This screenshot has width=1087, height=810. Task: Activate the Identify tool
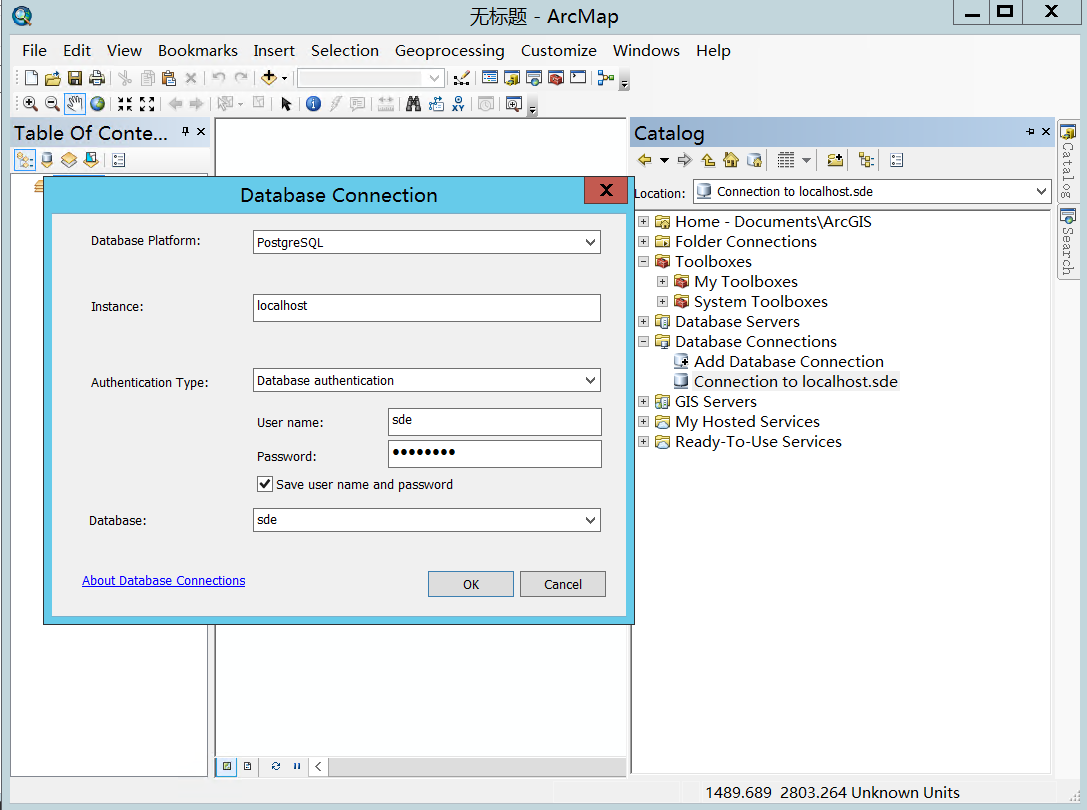313,104
